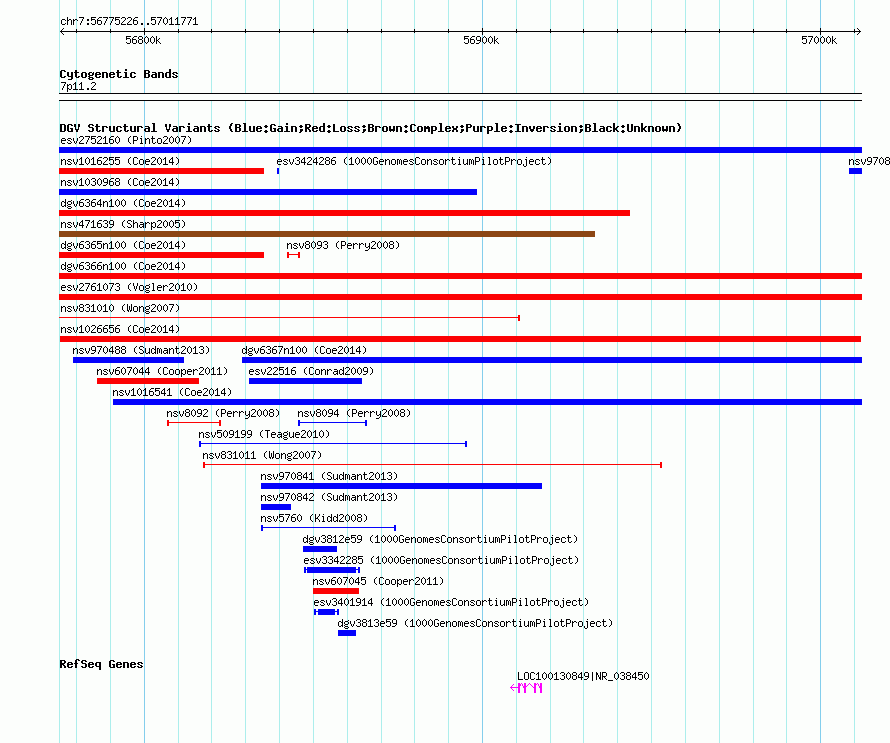Open nsv5760 (Kidd2008) label
Image resolution: width=890 pixels, height=743 pixels.
point(314,518)
